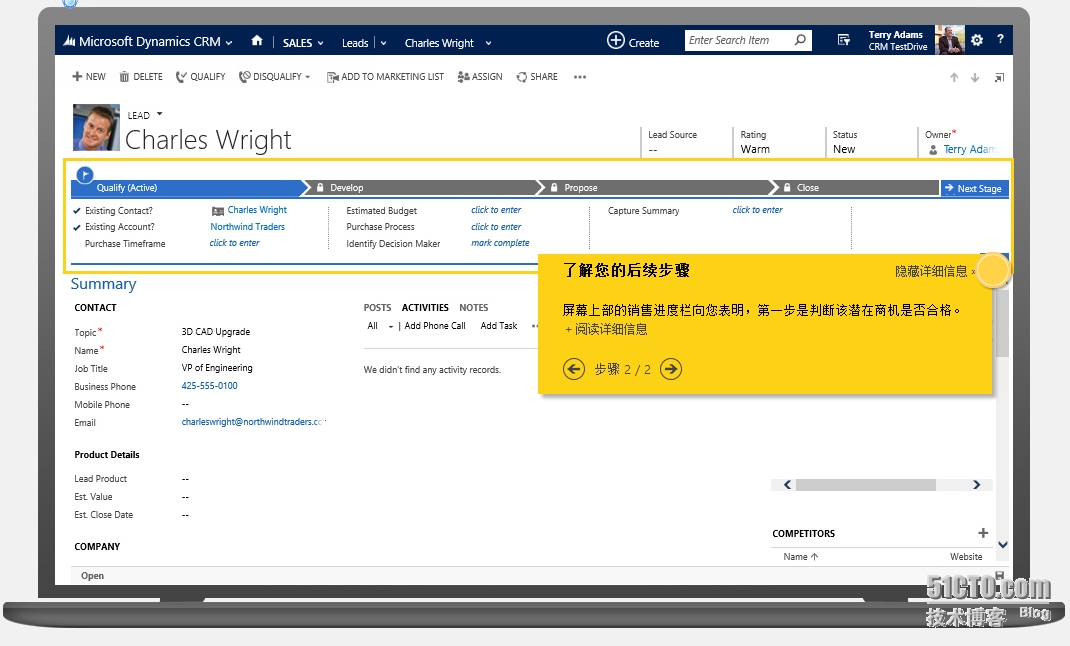Screen dimensions: 1070x646
Task: Open DISQUALIFY dropdown arrow
Action: 308,77
